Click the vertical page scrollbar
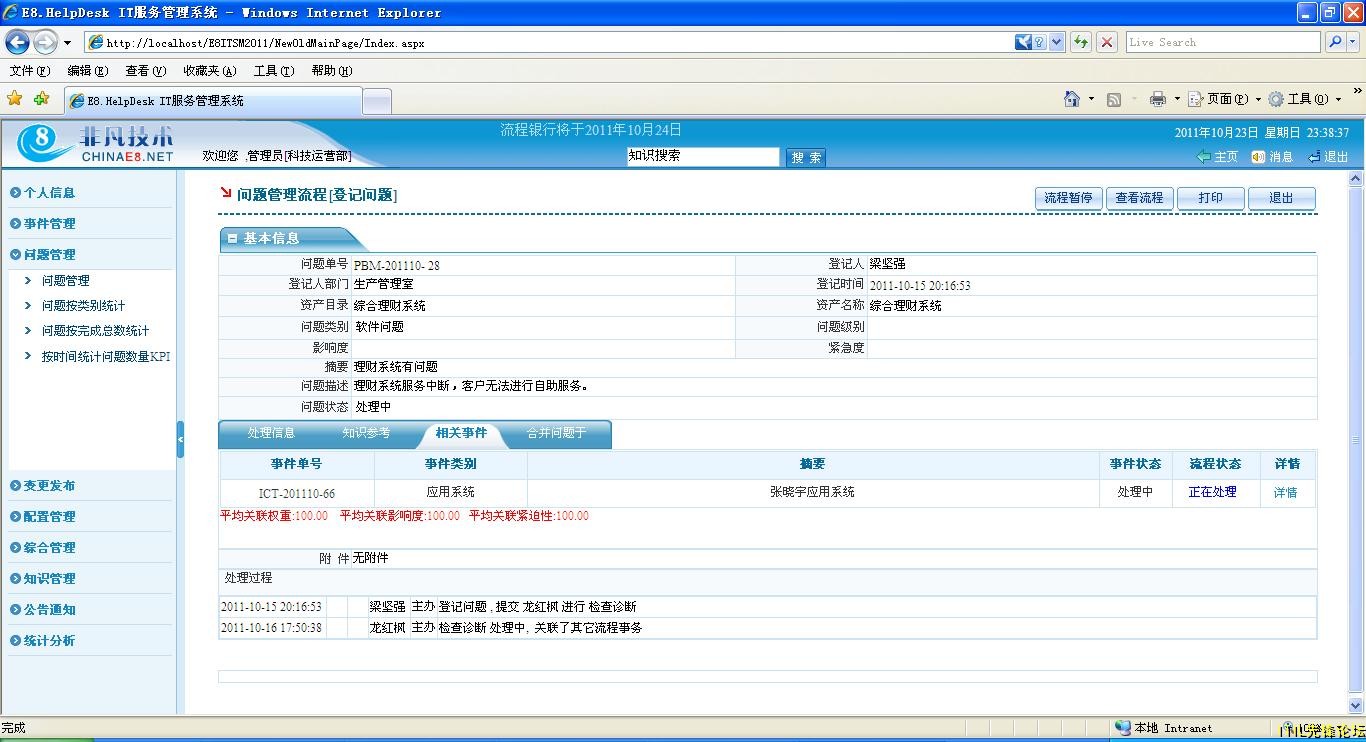Image resolution: width=1366 pixels, height=742 pixels. pyautogui.click(x=1356, y=440)
